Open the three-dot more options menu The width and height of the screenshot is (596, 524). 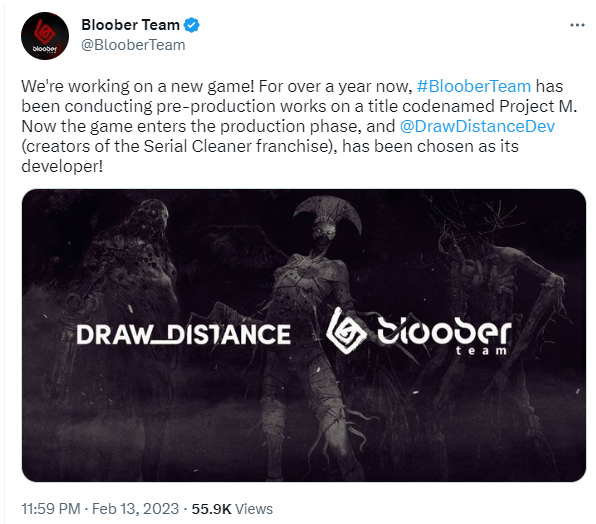[x=577, y=25]
